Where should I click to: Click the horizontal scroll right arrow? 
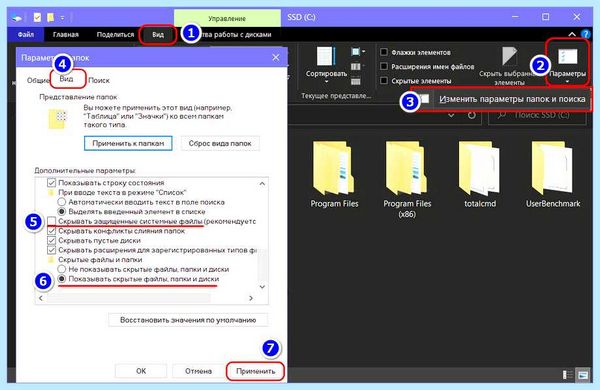click(251, 298)
